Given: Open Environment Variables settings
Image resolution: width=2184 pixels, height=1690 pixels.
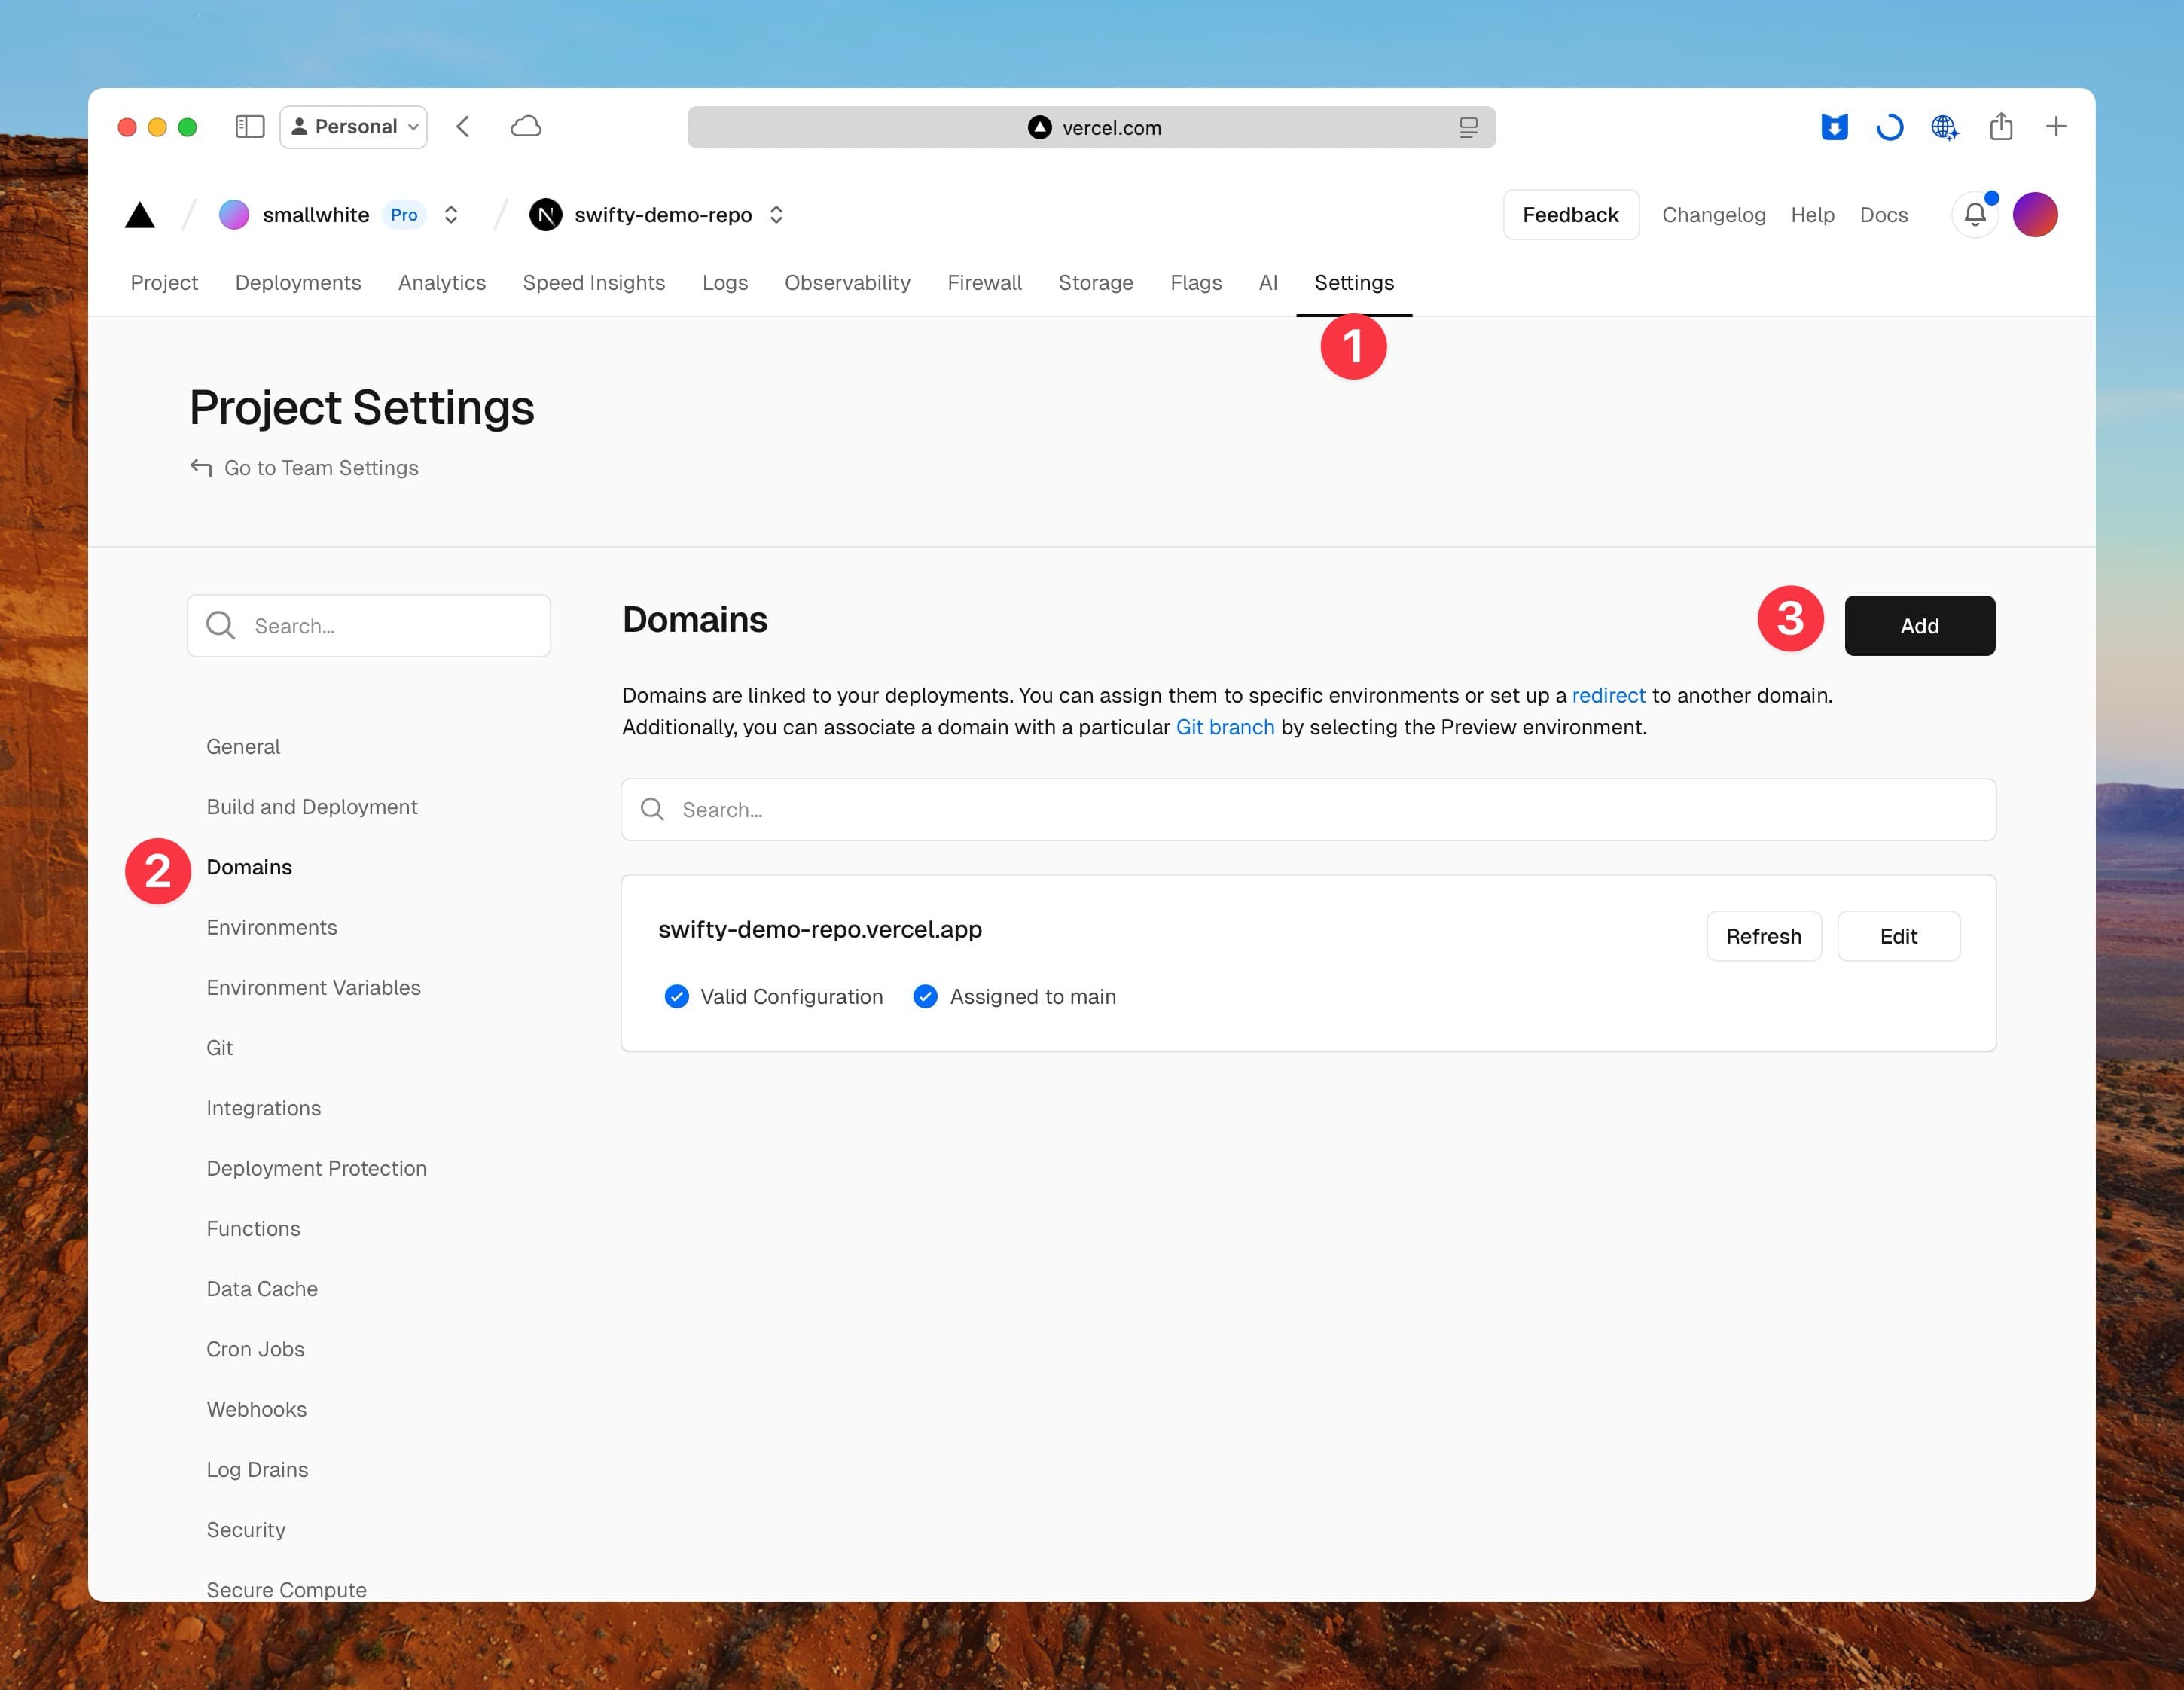Looking at the screenshot, I should tap(314, 988).
